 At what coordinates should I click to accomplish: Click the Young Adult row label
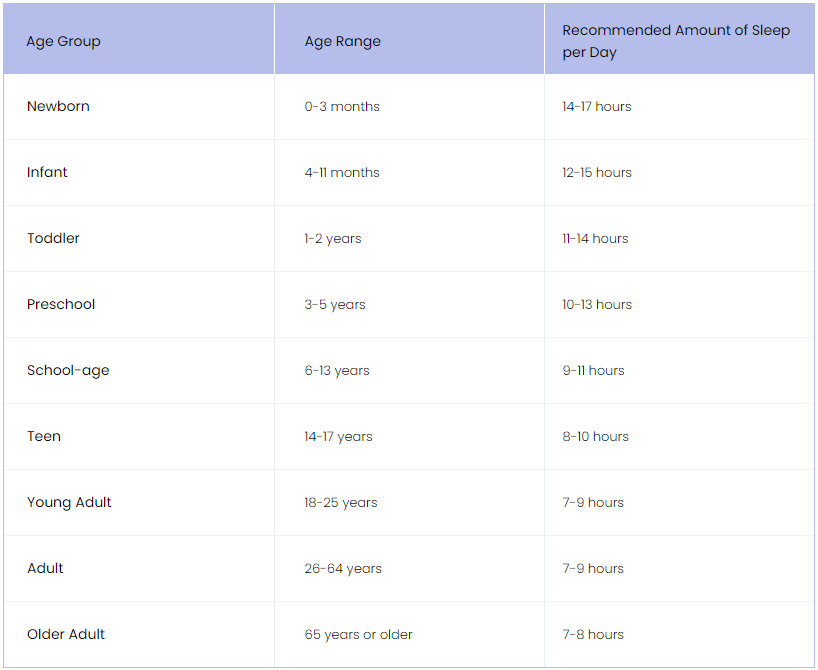69,503
